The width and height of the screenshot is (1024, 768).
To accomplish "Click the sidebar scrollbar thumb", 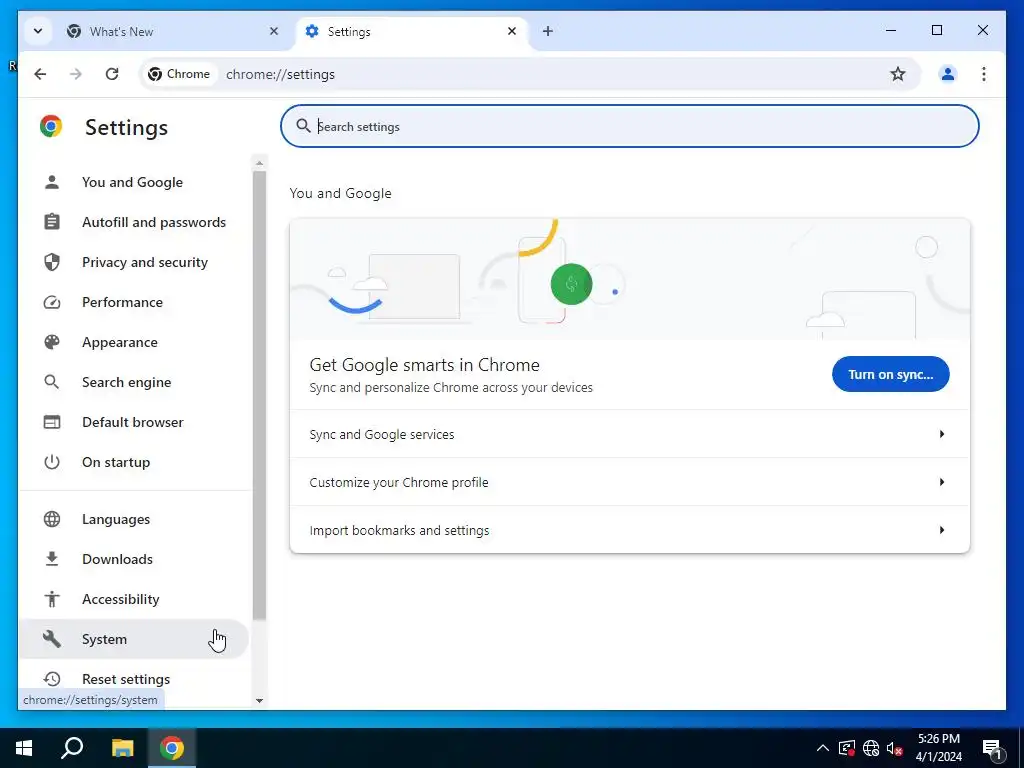I will 259,395.
